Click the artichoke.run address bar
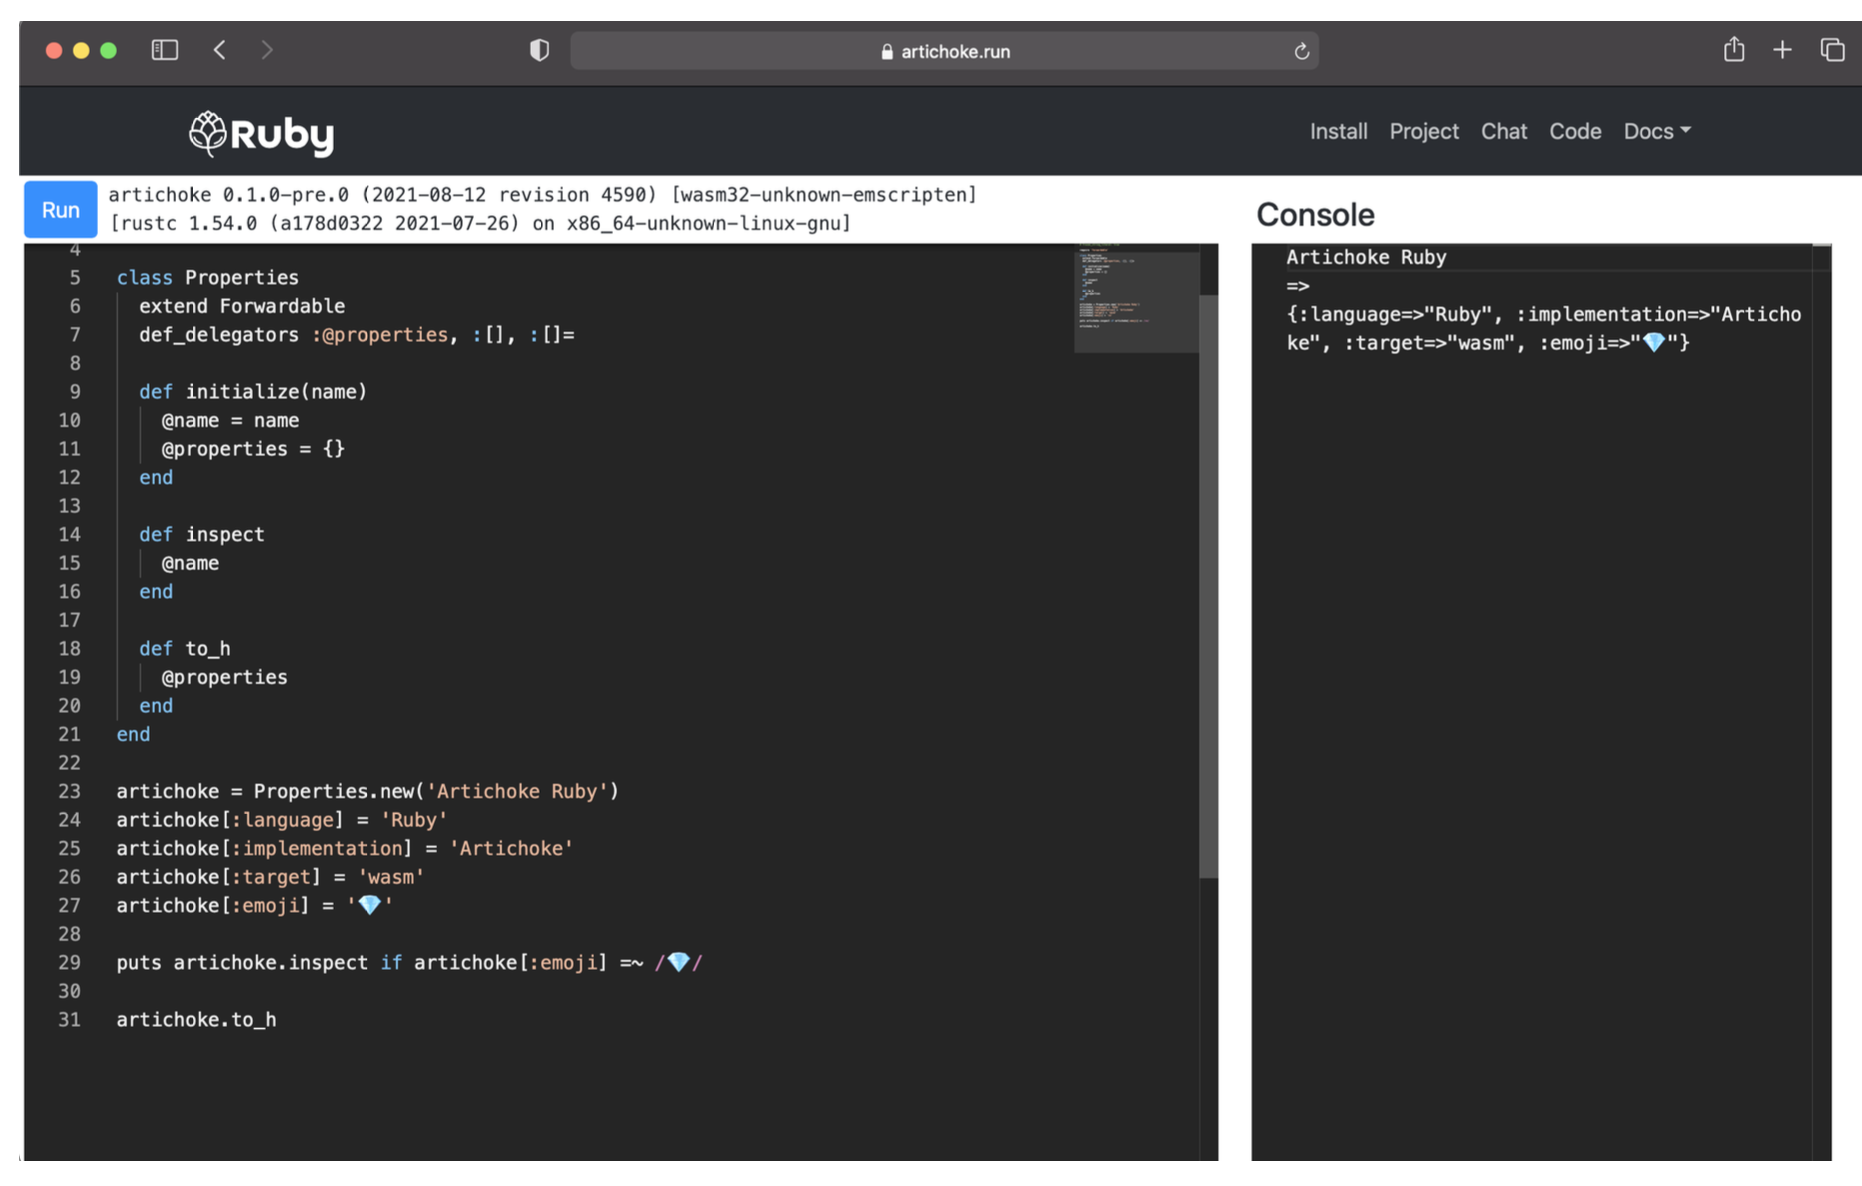The width and height of the screenshot is (1862, 1186). coord(944,51)
